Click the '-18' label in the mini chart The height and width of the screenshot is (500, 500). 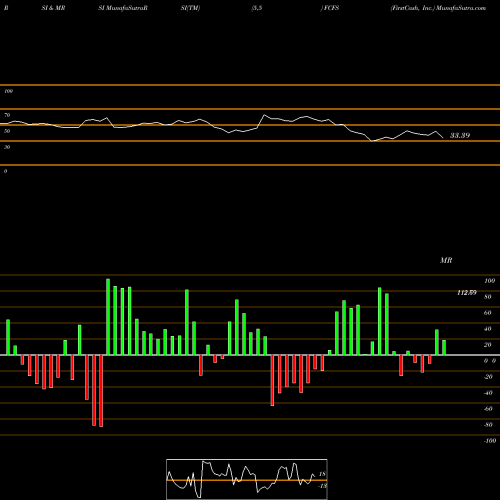tap(322, 486)
